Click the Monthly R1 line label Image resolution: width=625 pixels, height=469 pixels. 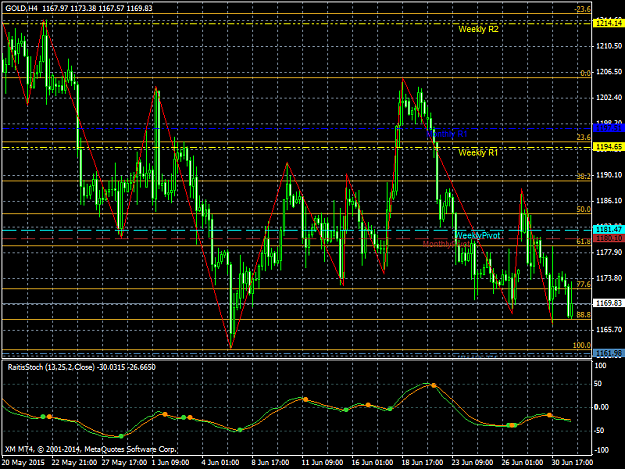(446, 134)
